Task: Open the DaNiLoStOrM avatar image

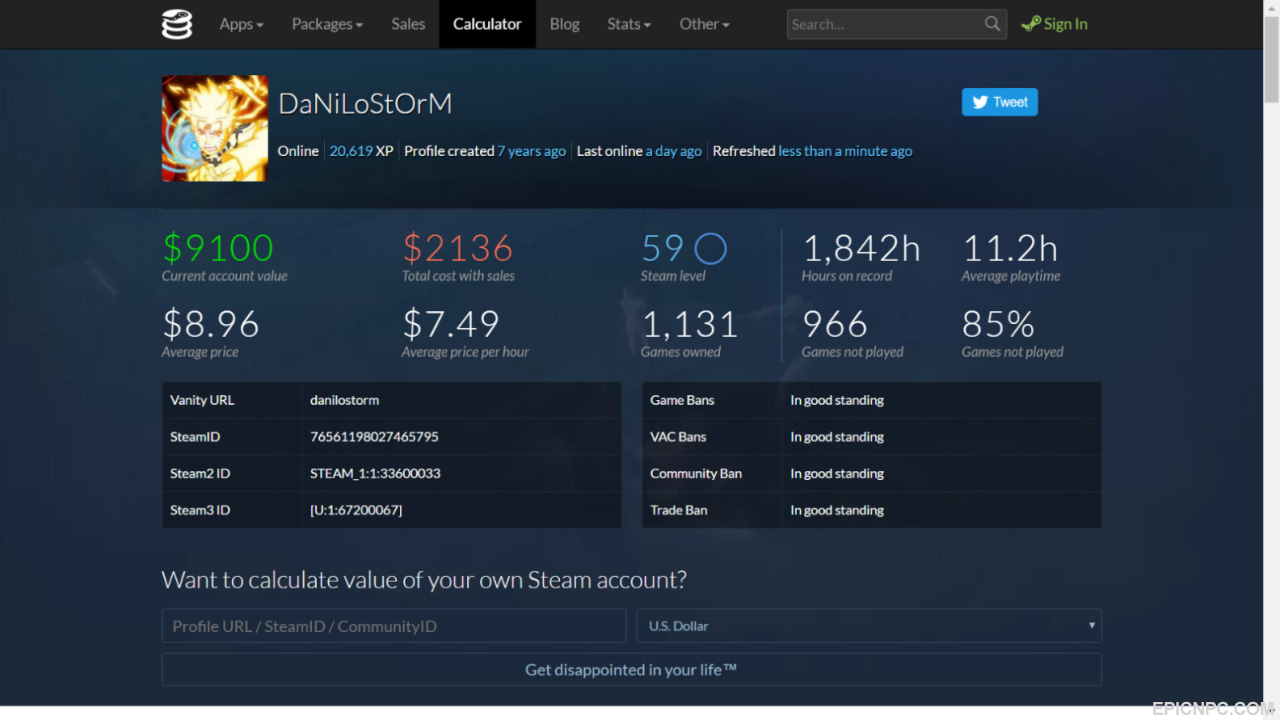Action: pos(215,128)
